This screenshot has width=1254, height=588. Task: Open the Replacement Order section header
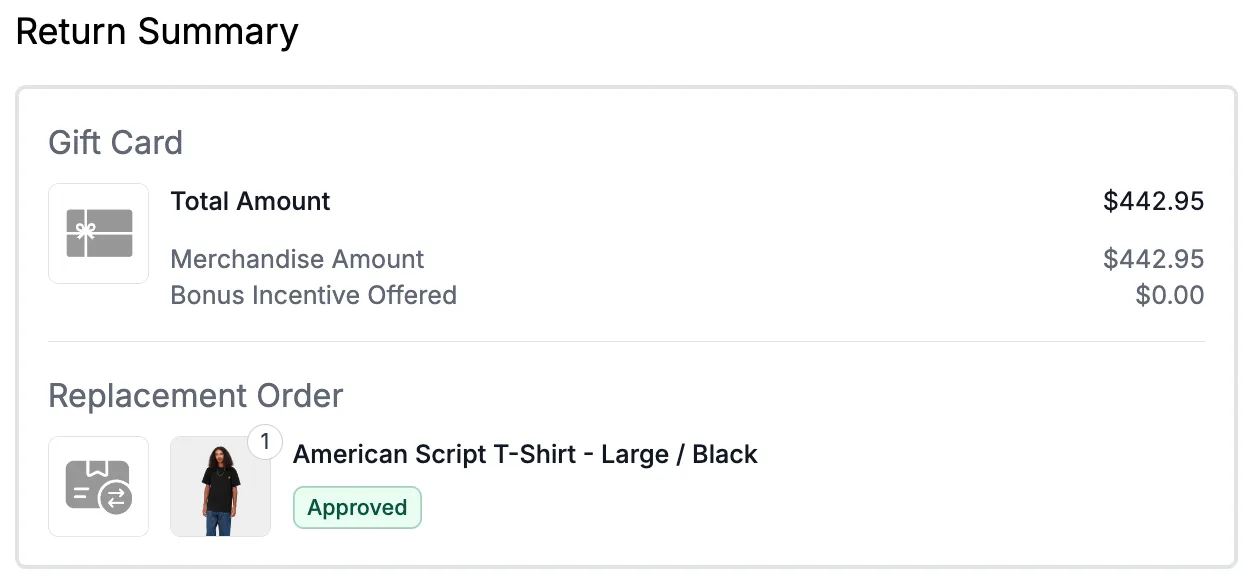[195, 395]
